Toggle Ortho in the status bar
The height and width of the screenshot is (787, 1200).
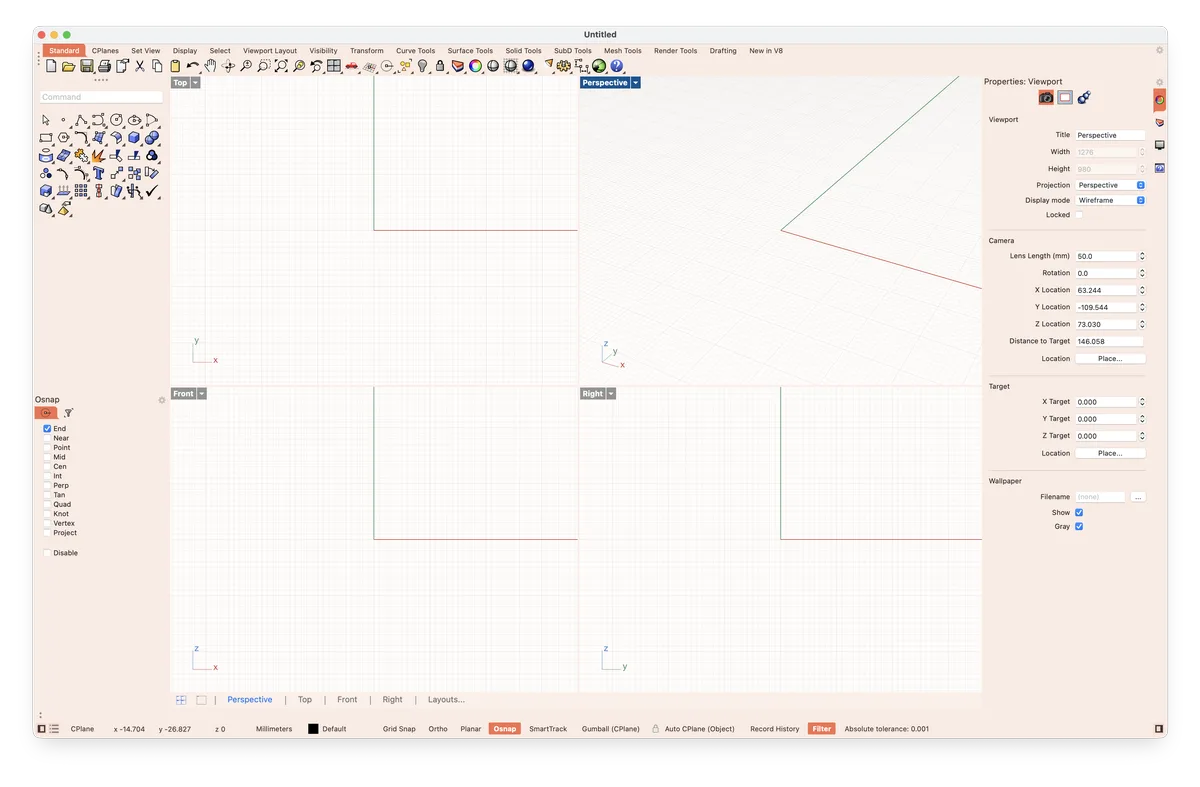click(438, 729)
